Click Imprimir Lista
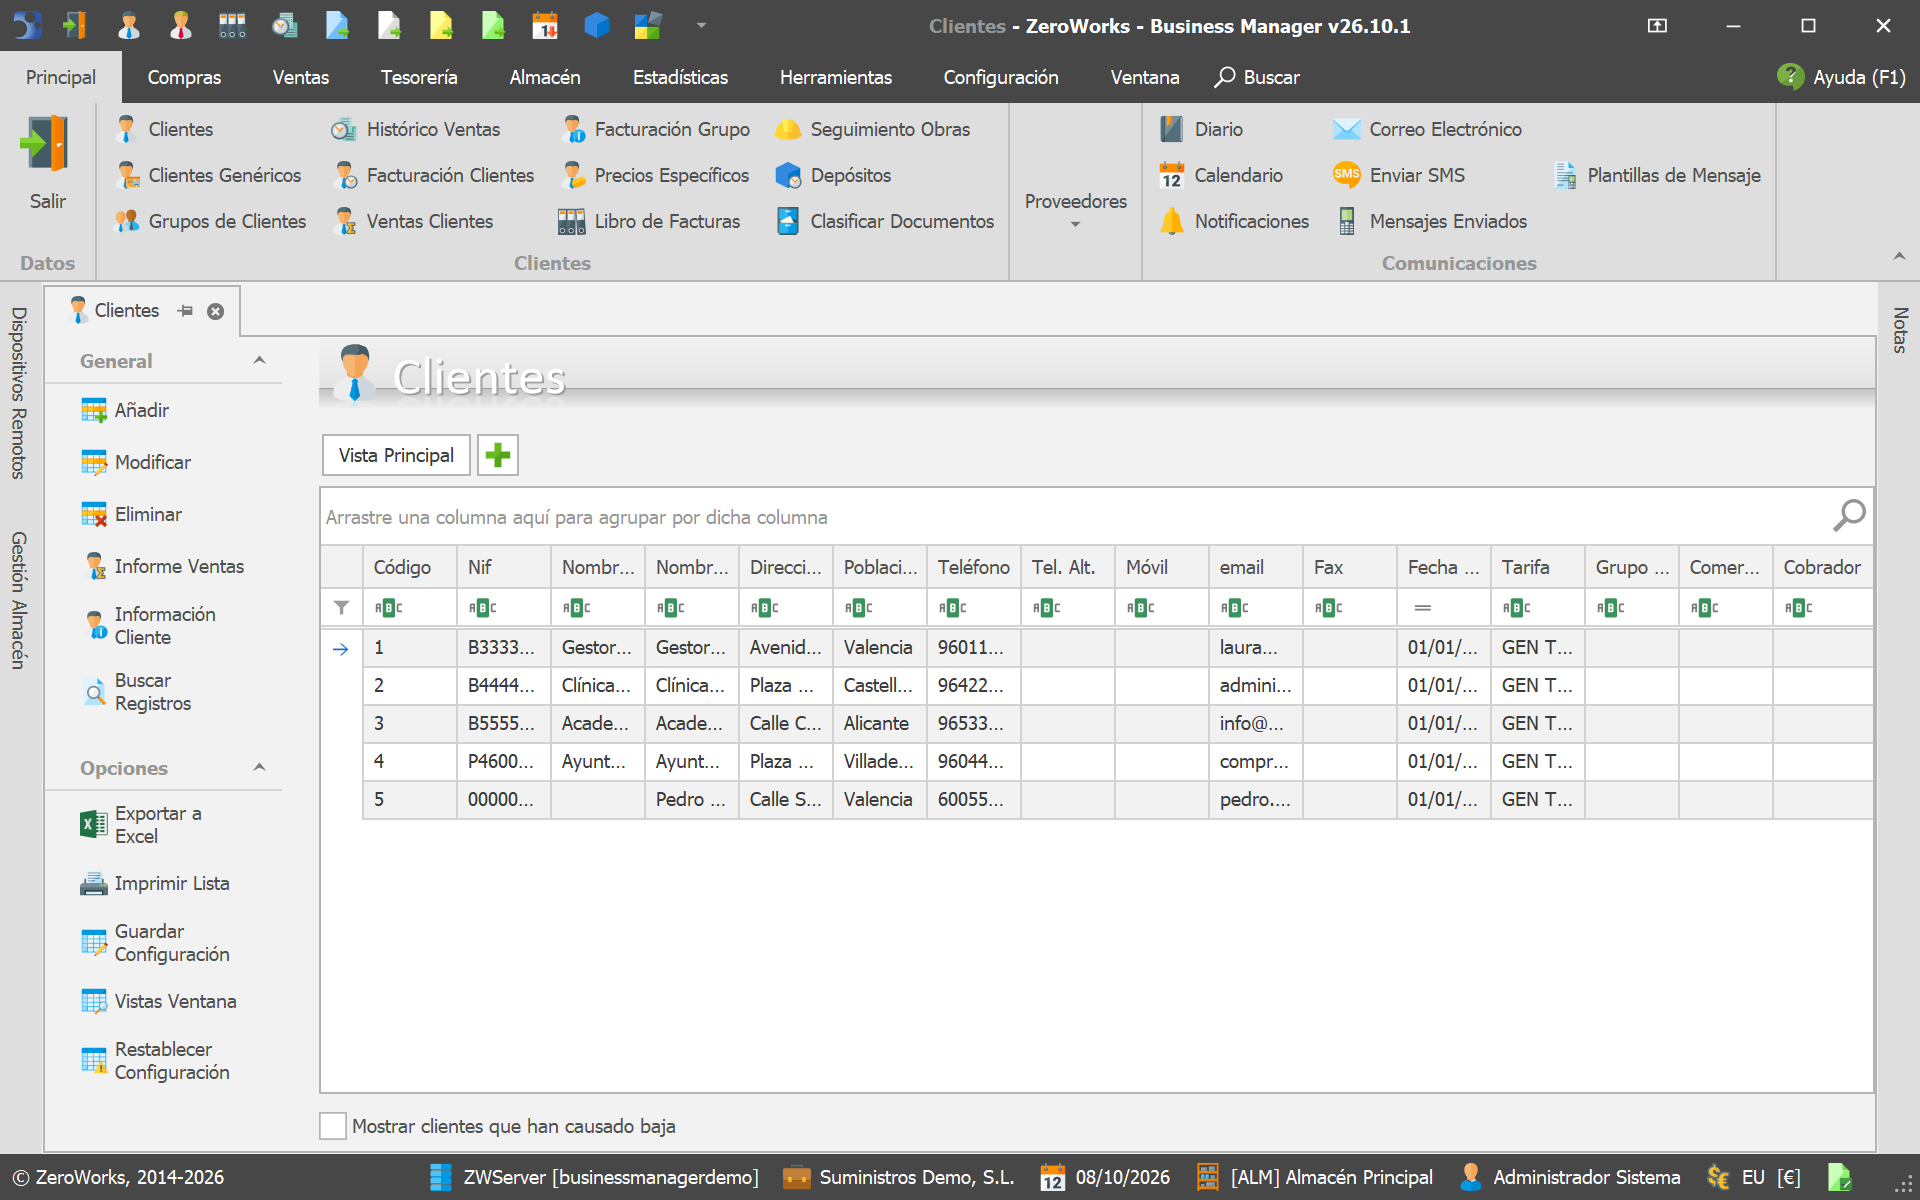1920x1200 pixels. click(155, 883)
